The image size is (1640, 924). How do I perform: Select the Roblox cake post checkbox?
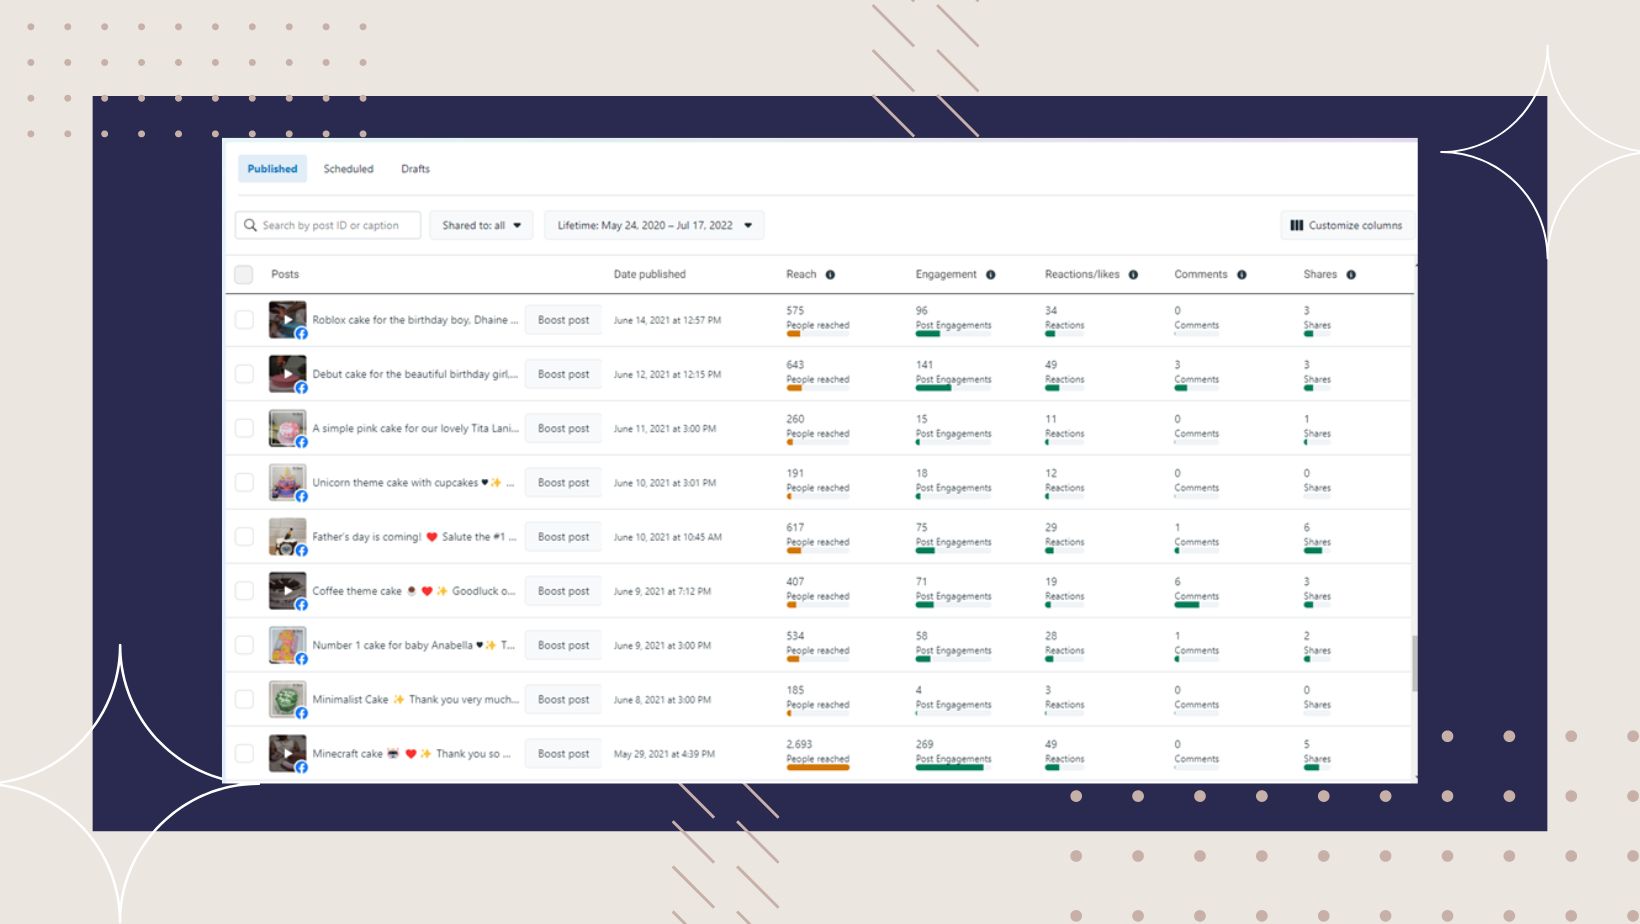(244, 320)
